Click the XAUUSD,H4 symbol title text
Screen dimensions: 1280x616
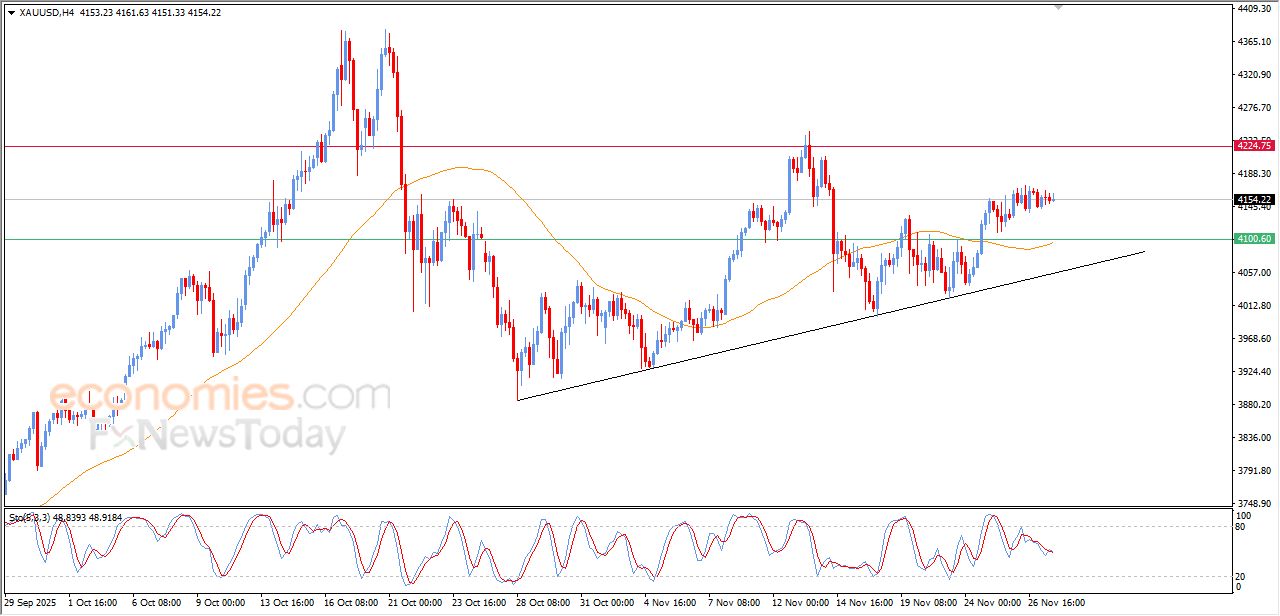click(x=46, y=12)
